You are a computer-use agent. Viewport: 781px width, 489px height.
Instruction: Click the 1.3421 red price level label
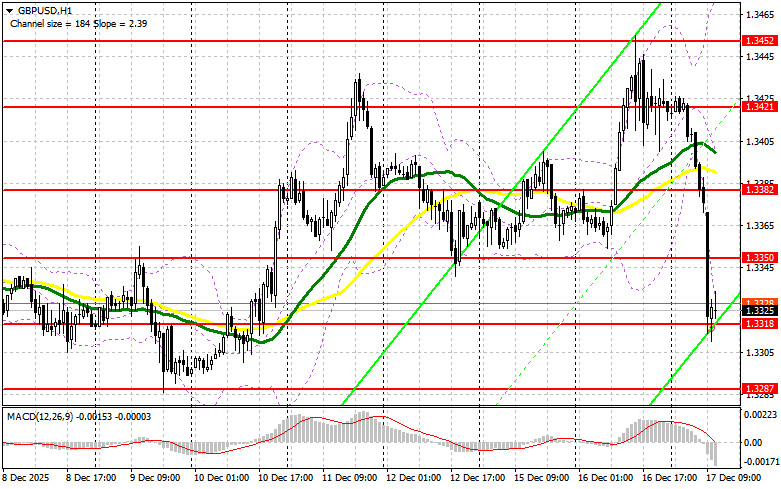(x=760, y=107)
